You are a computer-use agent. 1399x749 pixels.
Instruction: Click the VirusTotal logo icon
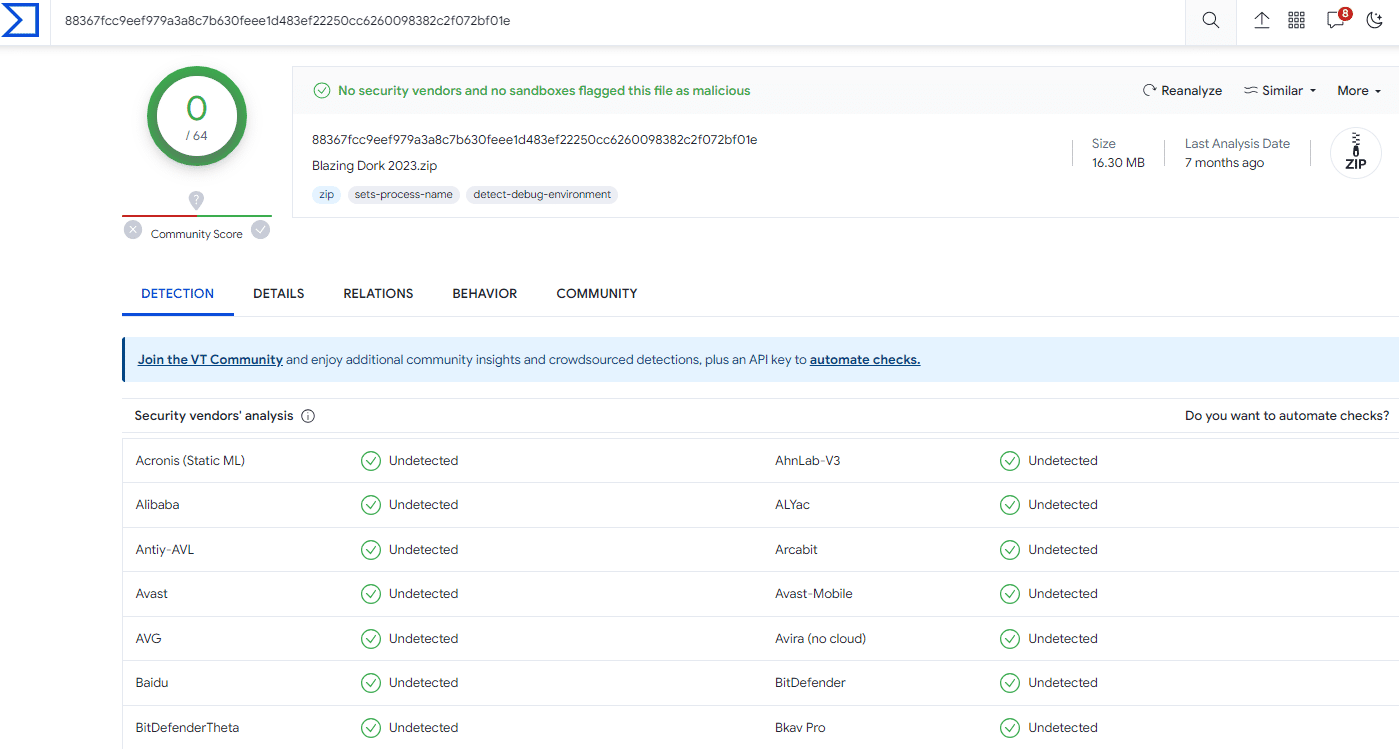tap(20, 20)
